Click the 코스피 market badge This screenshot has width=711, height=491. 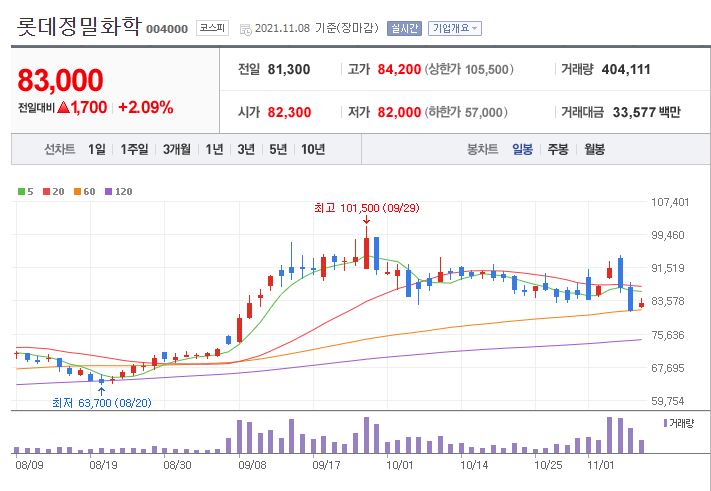click(212, 28)
